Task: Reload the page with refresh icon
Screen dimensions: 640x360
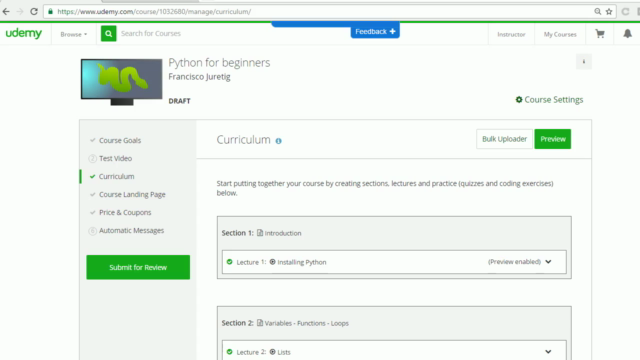Action: click(34, 11)
